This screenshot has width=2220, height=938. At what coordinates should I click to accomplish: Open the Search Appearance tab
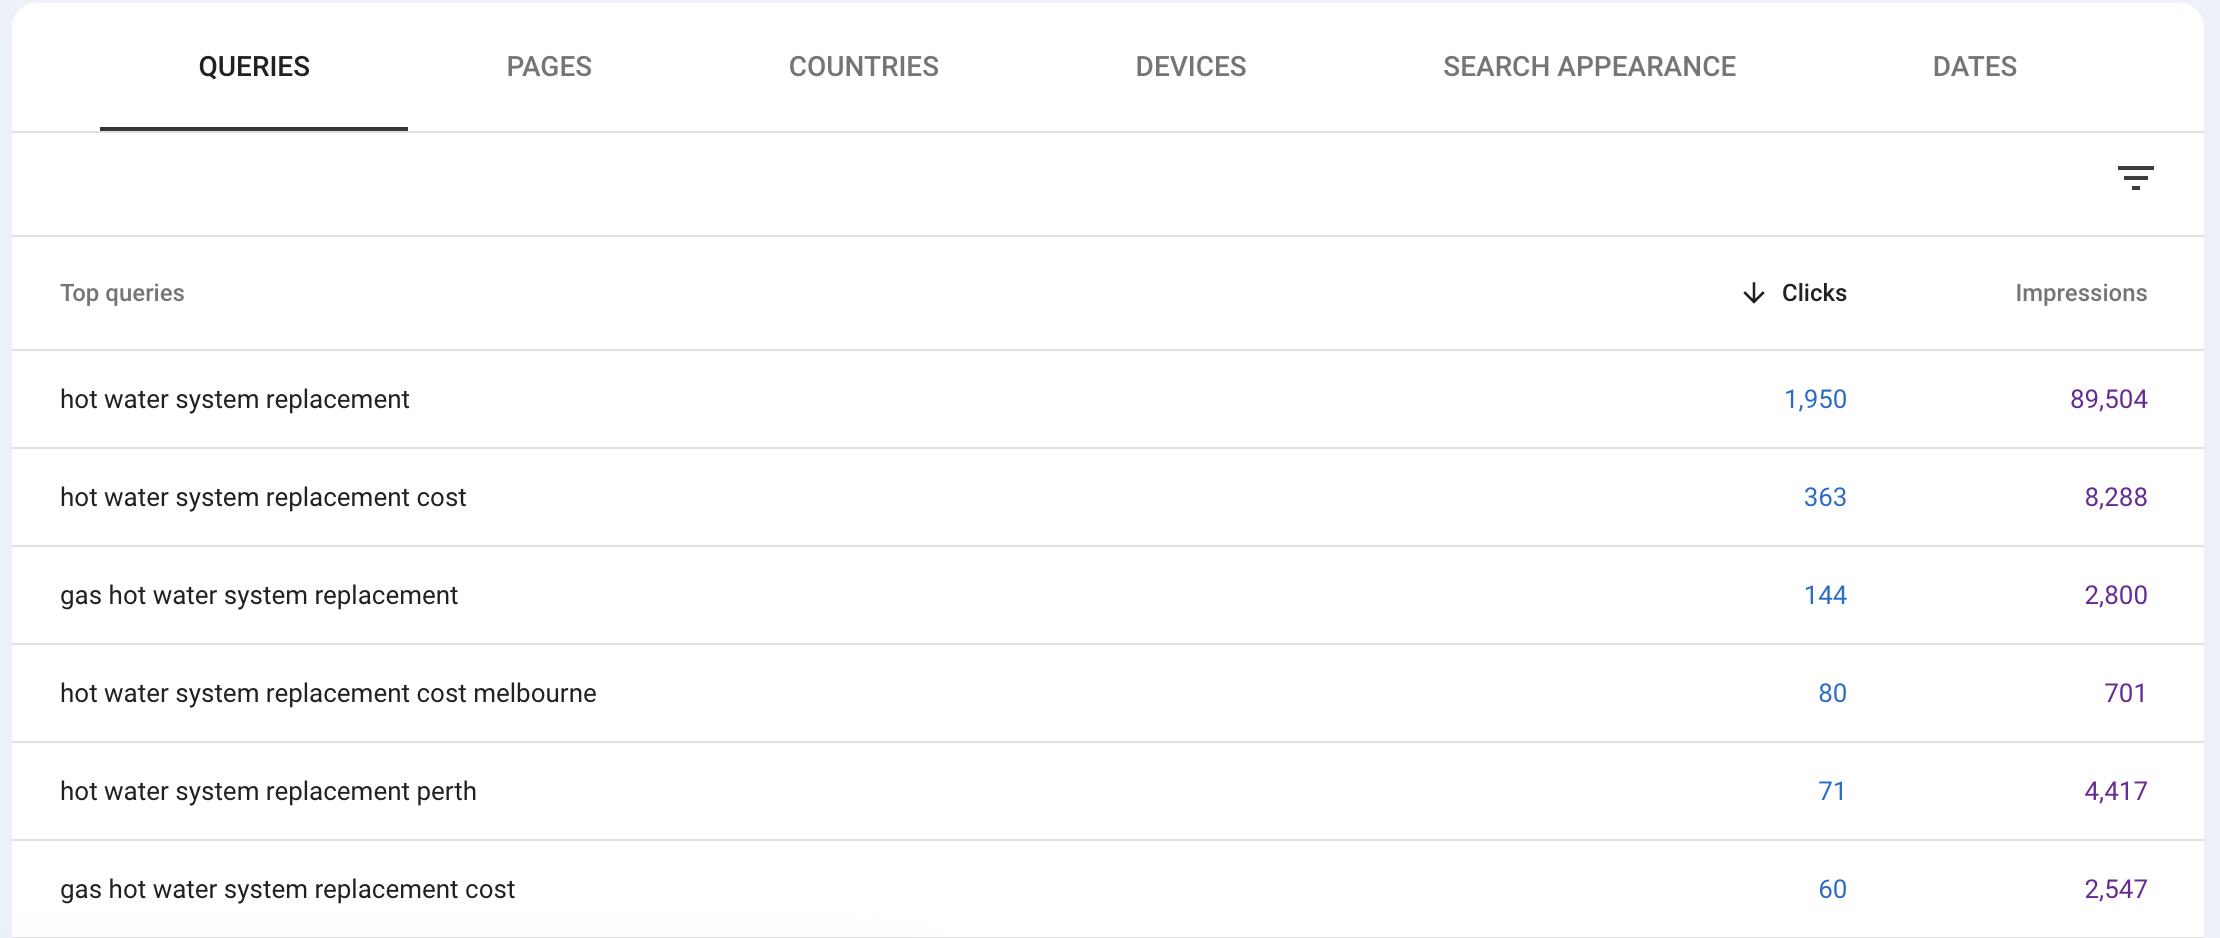pos(1589,67)
